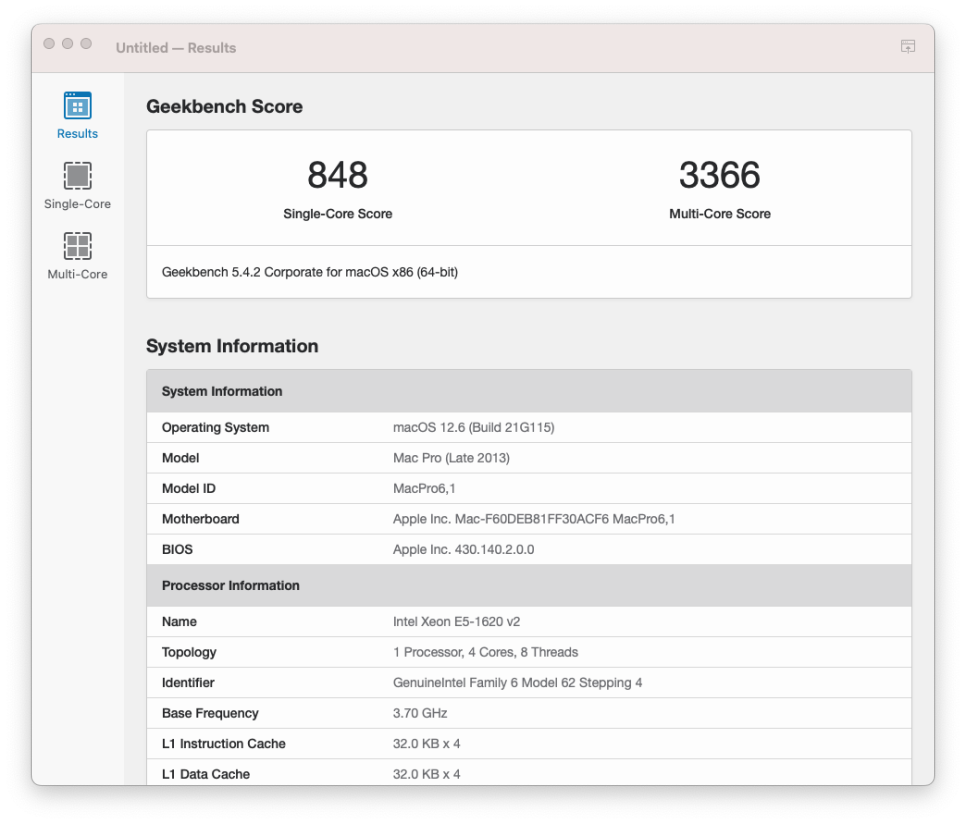Click the multi-core score 3366
This screenshot has height=824, width=966.
pos(720,175)
